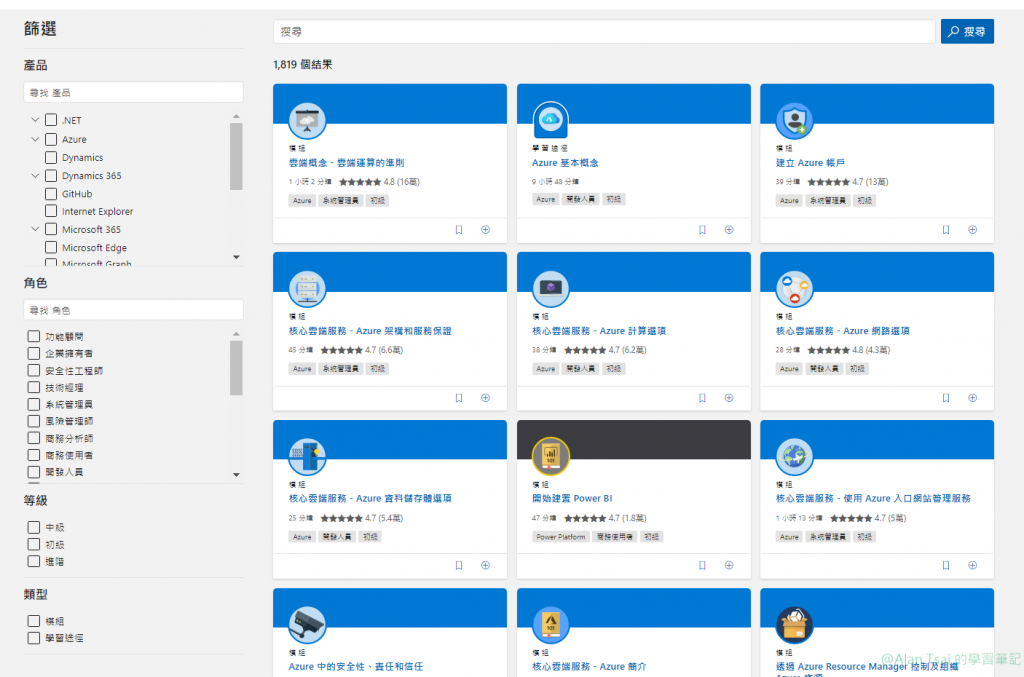Open the Azure 基本概念 learning path
The width and height of the screenshot is (1024, 677).
point(565,163)
